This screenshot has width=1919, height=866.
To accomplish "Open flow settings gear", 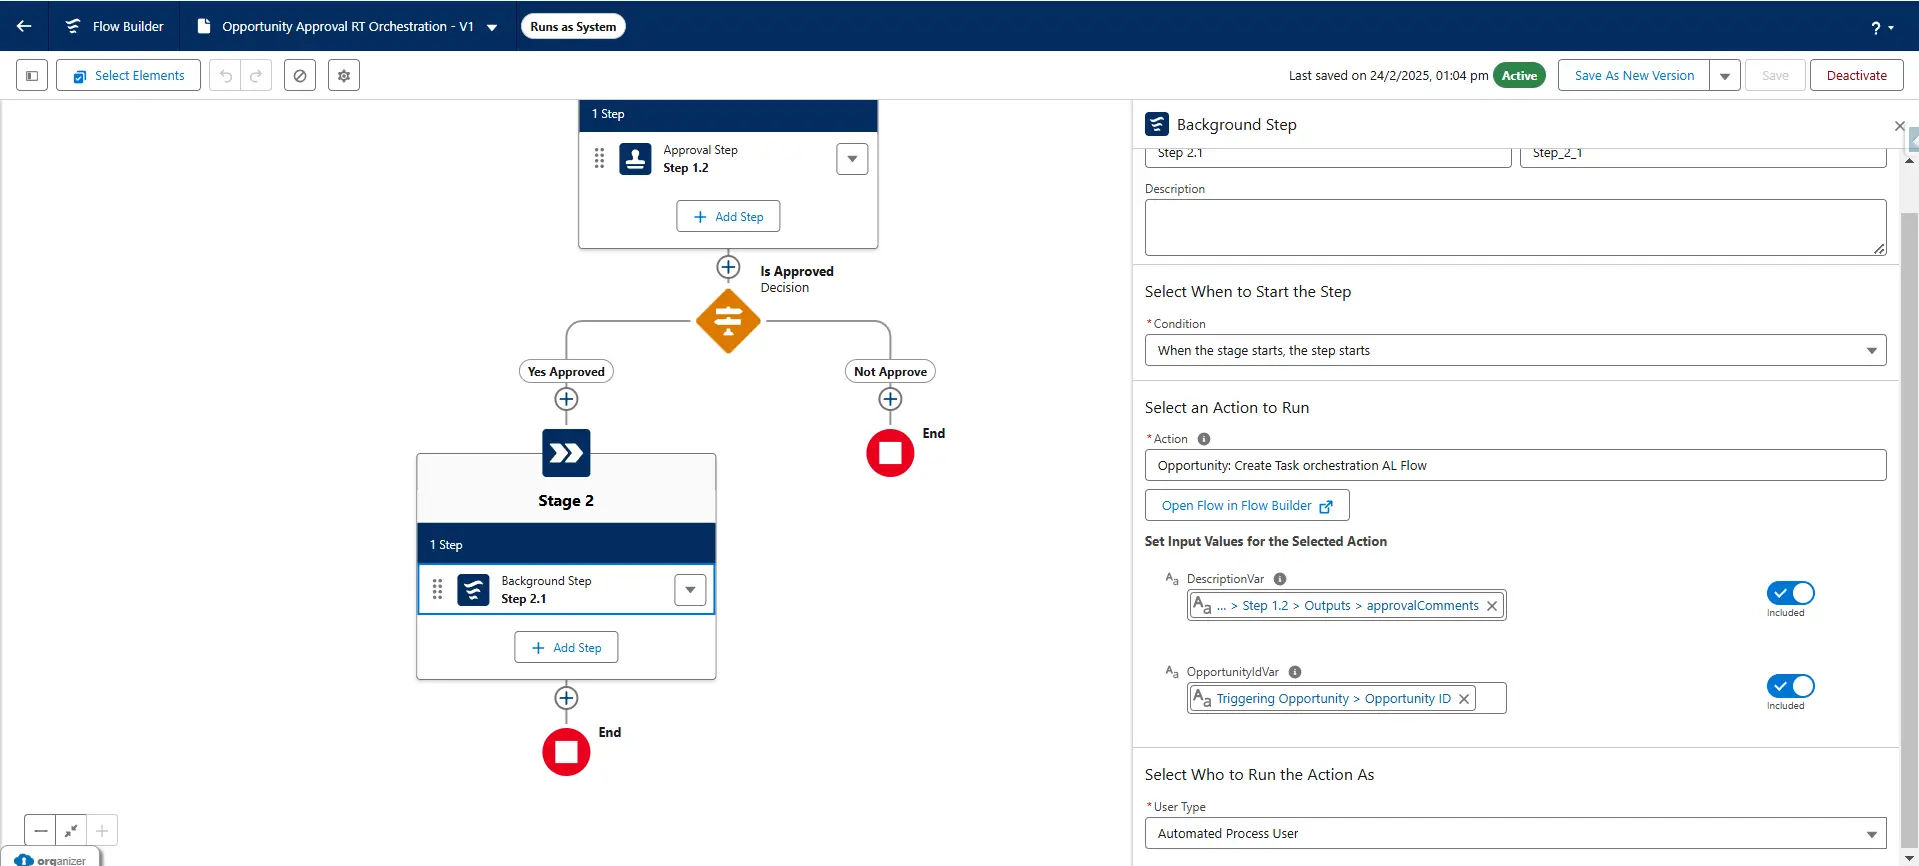I will pos(344,75).
